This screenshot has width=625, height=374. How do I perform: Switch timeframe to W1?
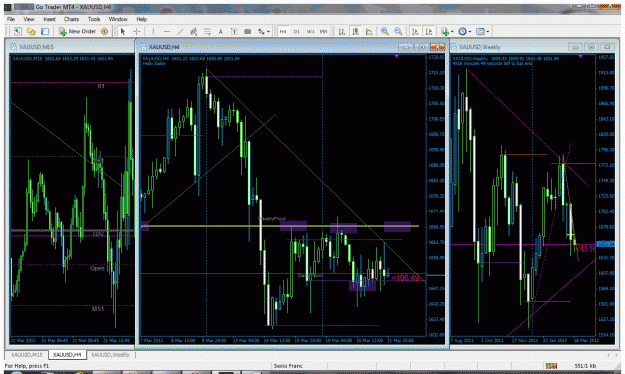coord(310,31)
